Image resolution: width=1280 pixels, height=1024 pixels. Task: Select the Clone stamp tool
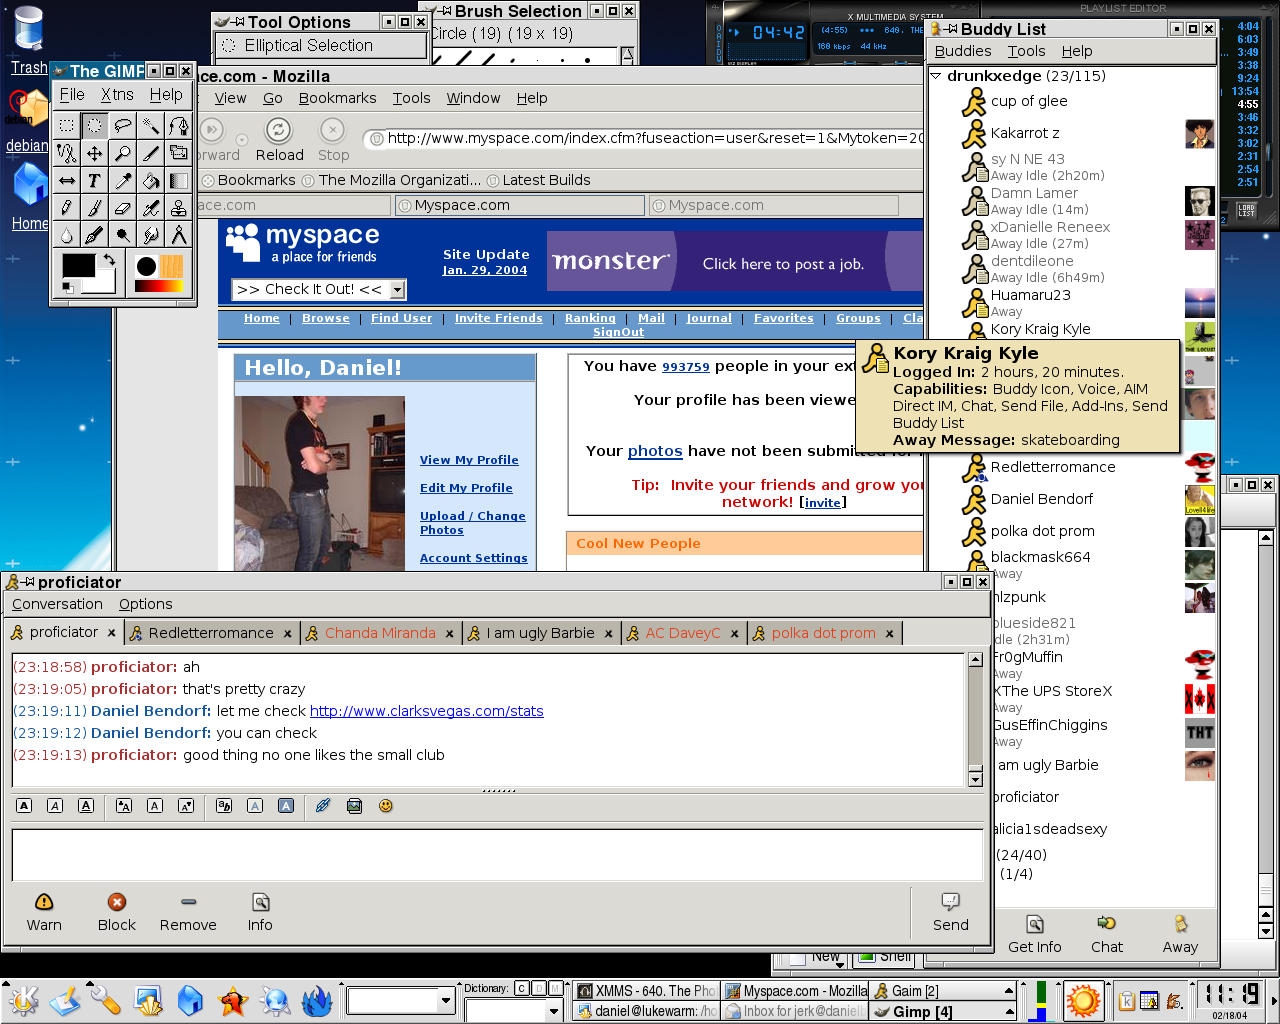[178, 208]
